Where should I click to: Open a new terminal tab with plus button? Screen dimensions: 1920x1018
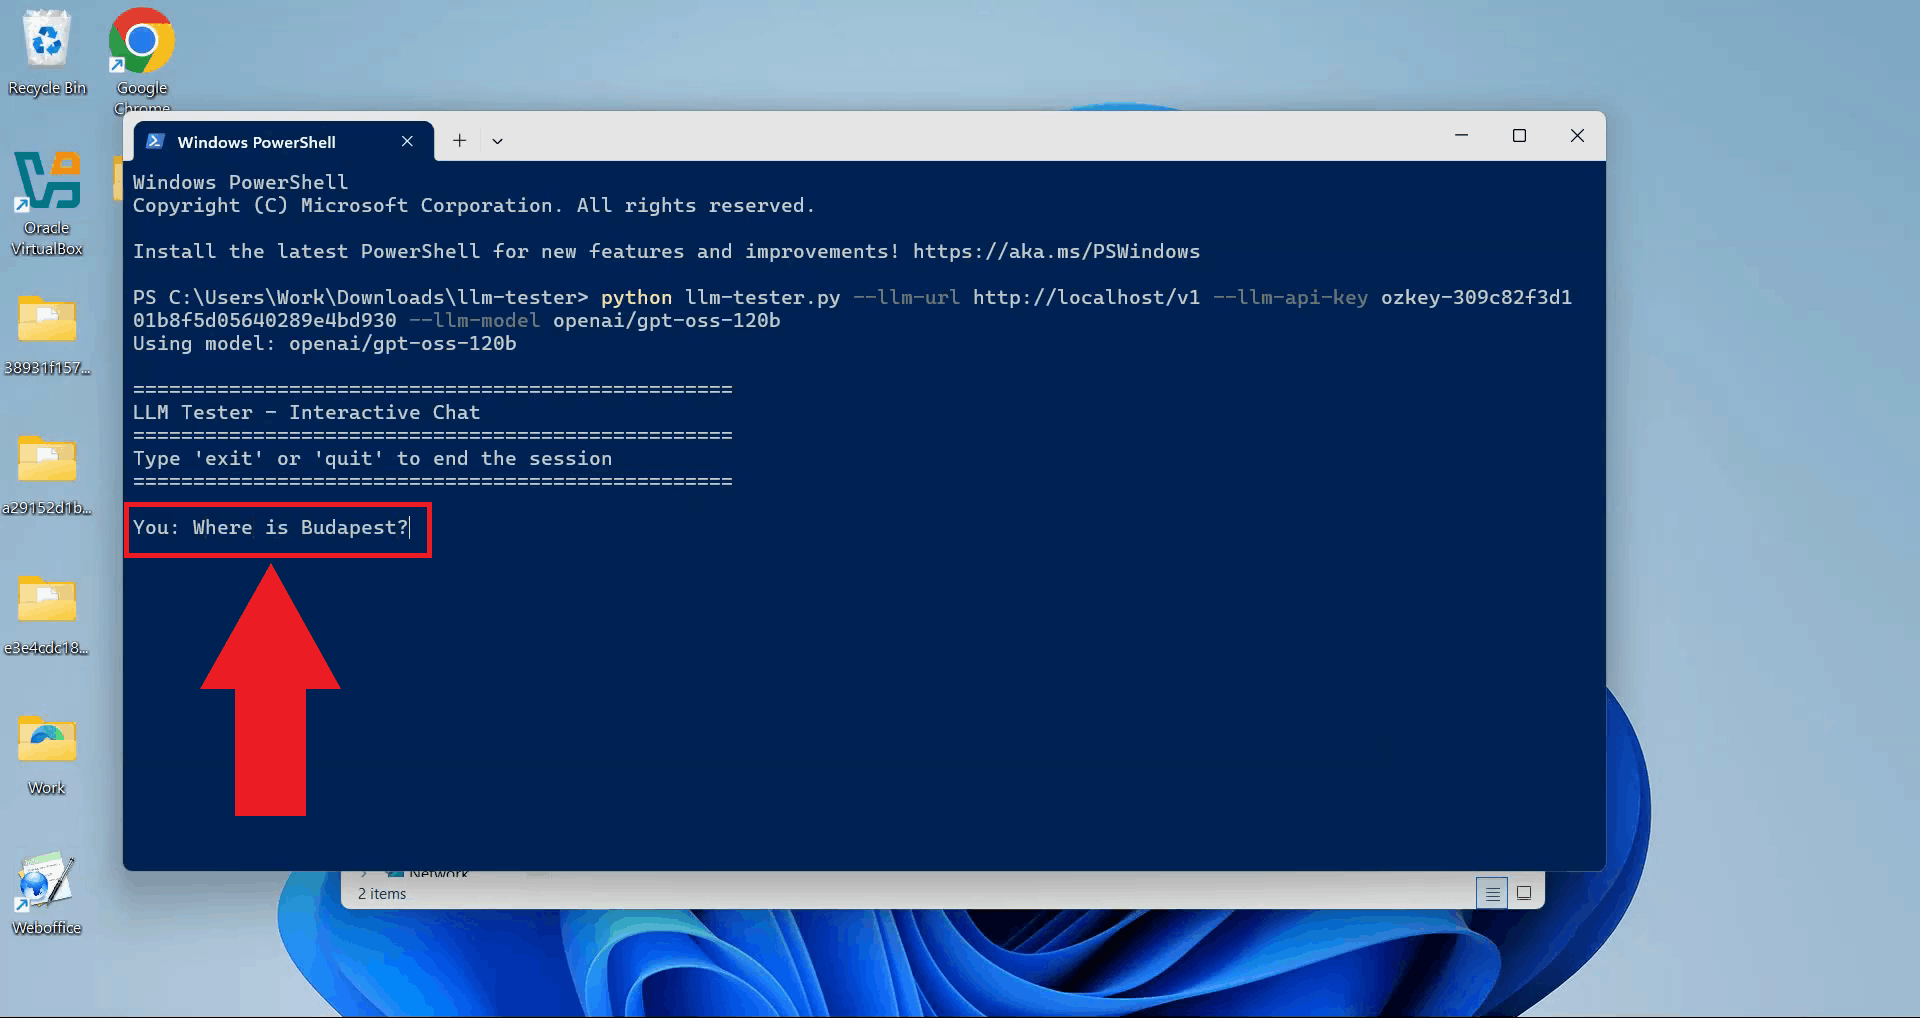(459, 141)
